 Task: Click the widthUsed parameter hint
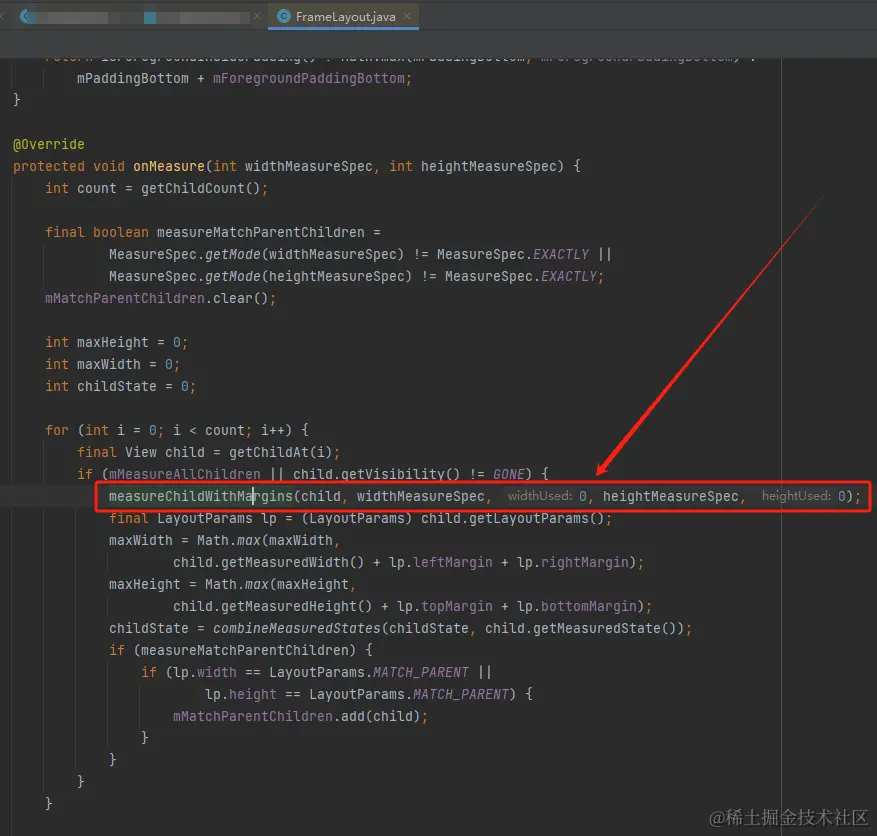point(539,496)
